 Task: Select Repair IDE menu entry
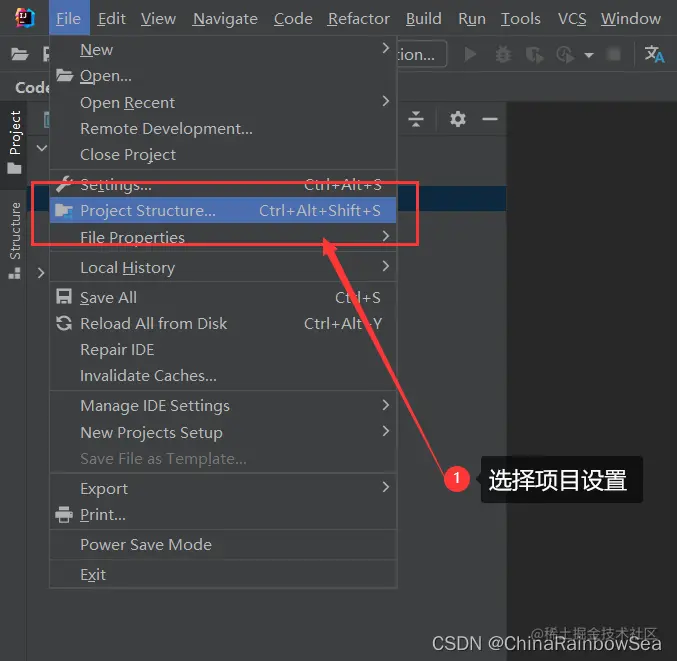pos(223,349)
